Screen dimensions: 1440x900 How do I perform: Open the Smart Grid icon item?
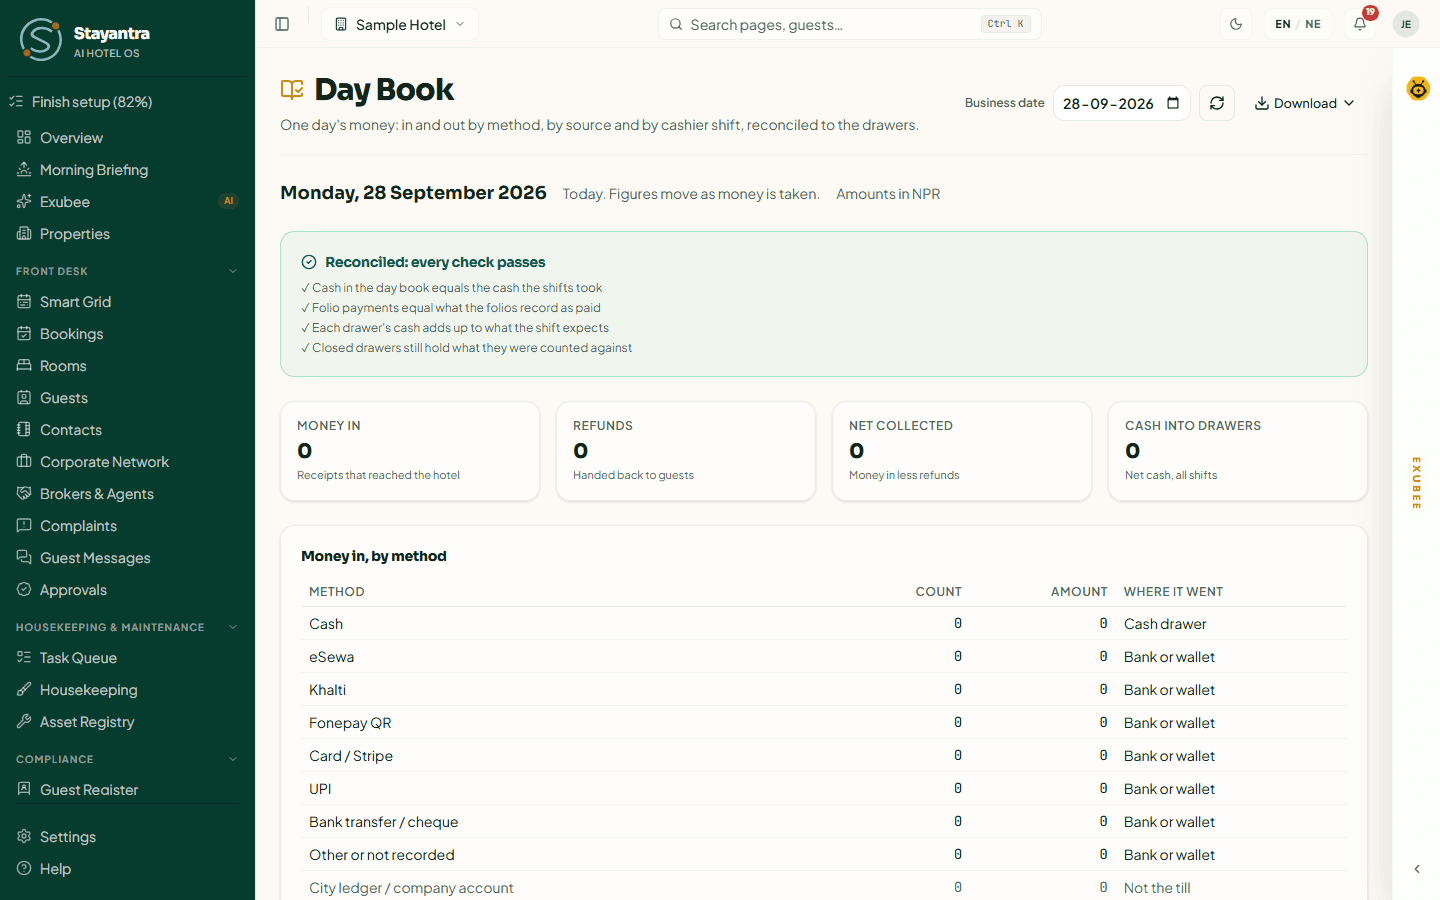tap(127, 302)
